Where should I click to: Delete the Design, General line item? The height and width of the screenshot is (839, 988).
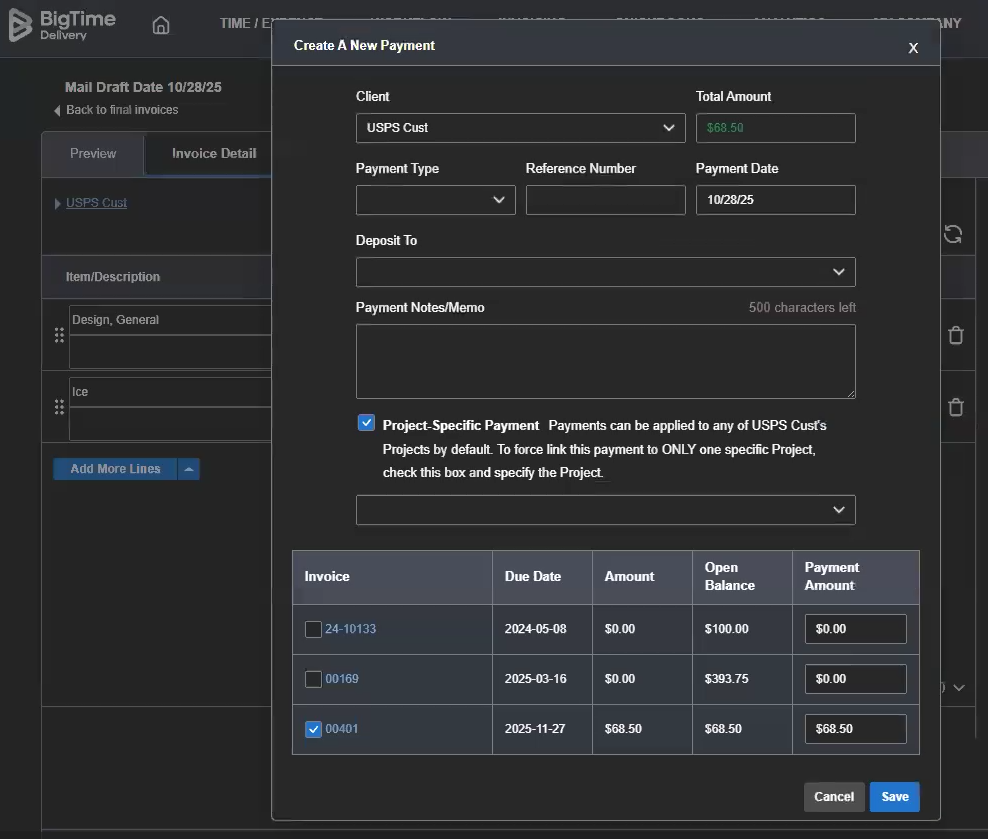(x=955, y=335)
